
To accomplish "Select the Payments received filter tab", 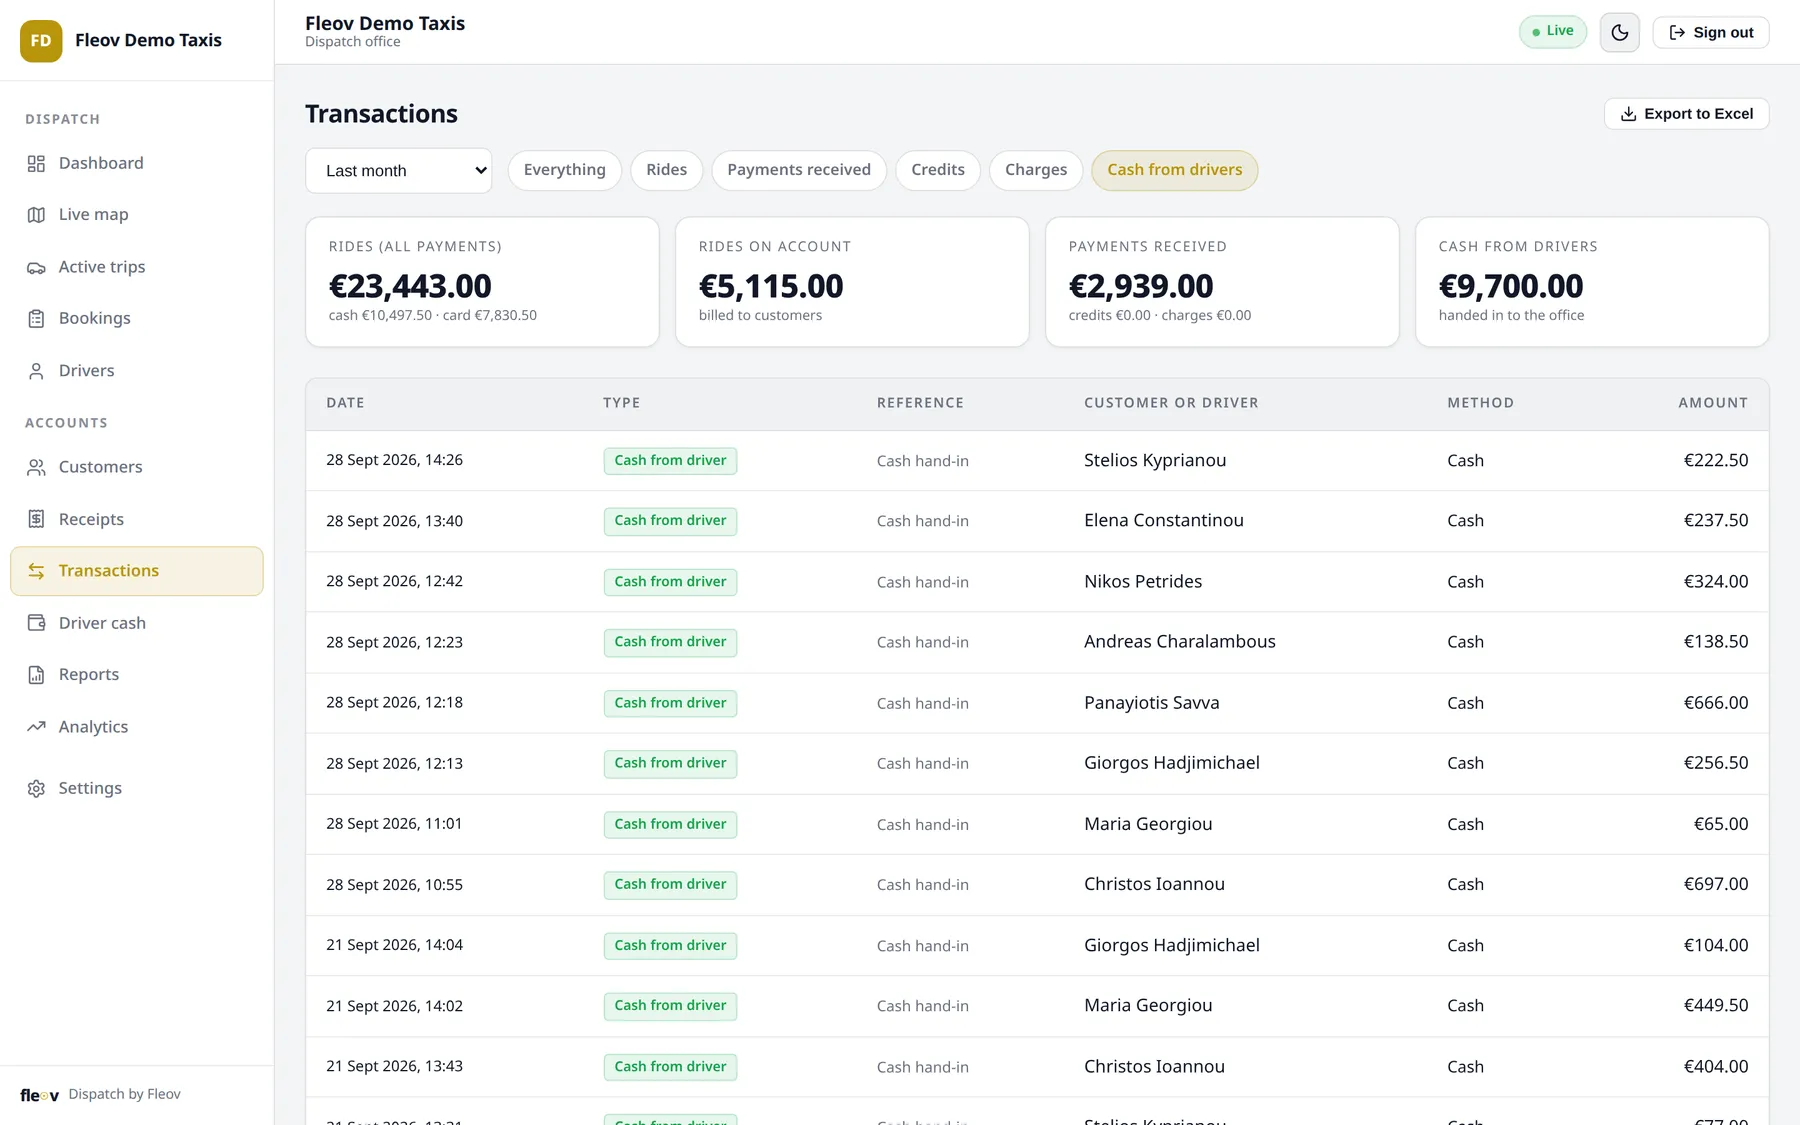I will (799, 170).
